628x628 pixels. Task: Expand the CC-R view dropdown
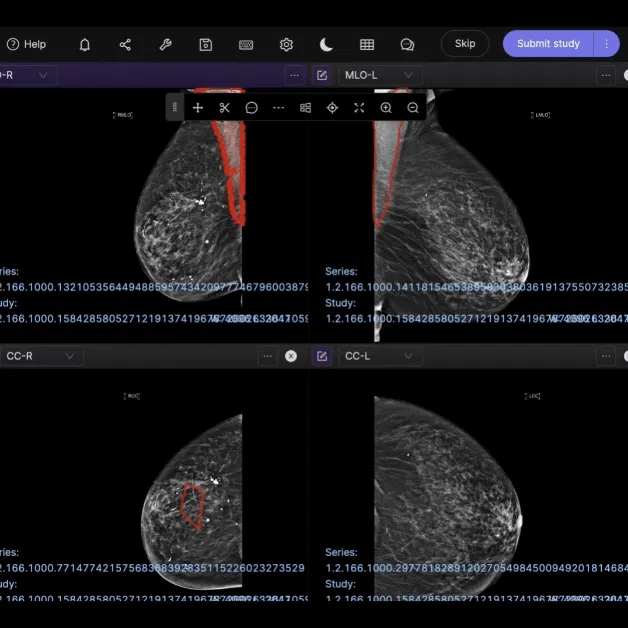point(69,356)
